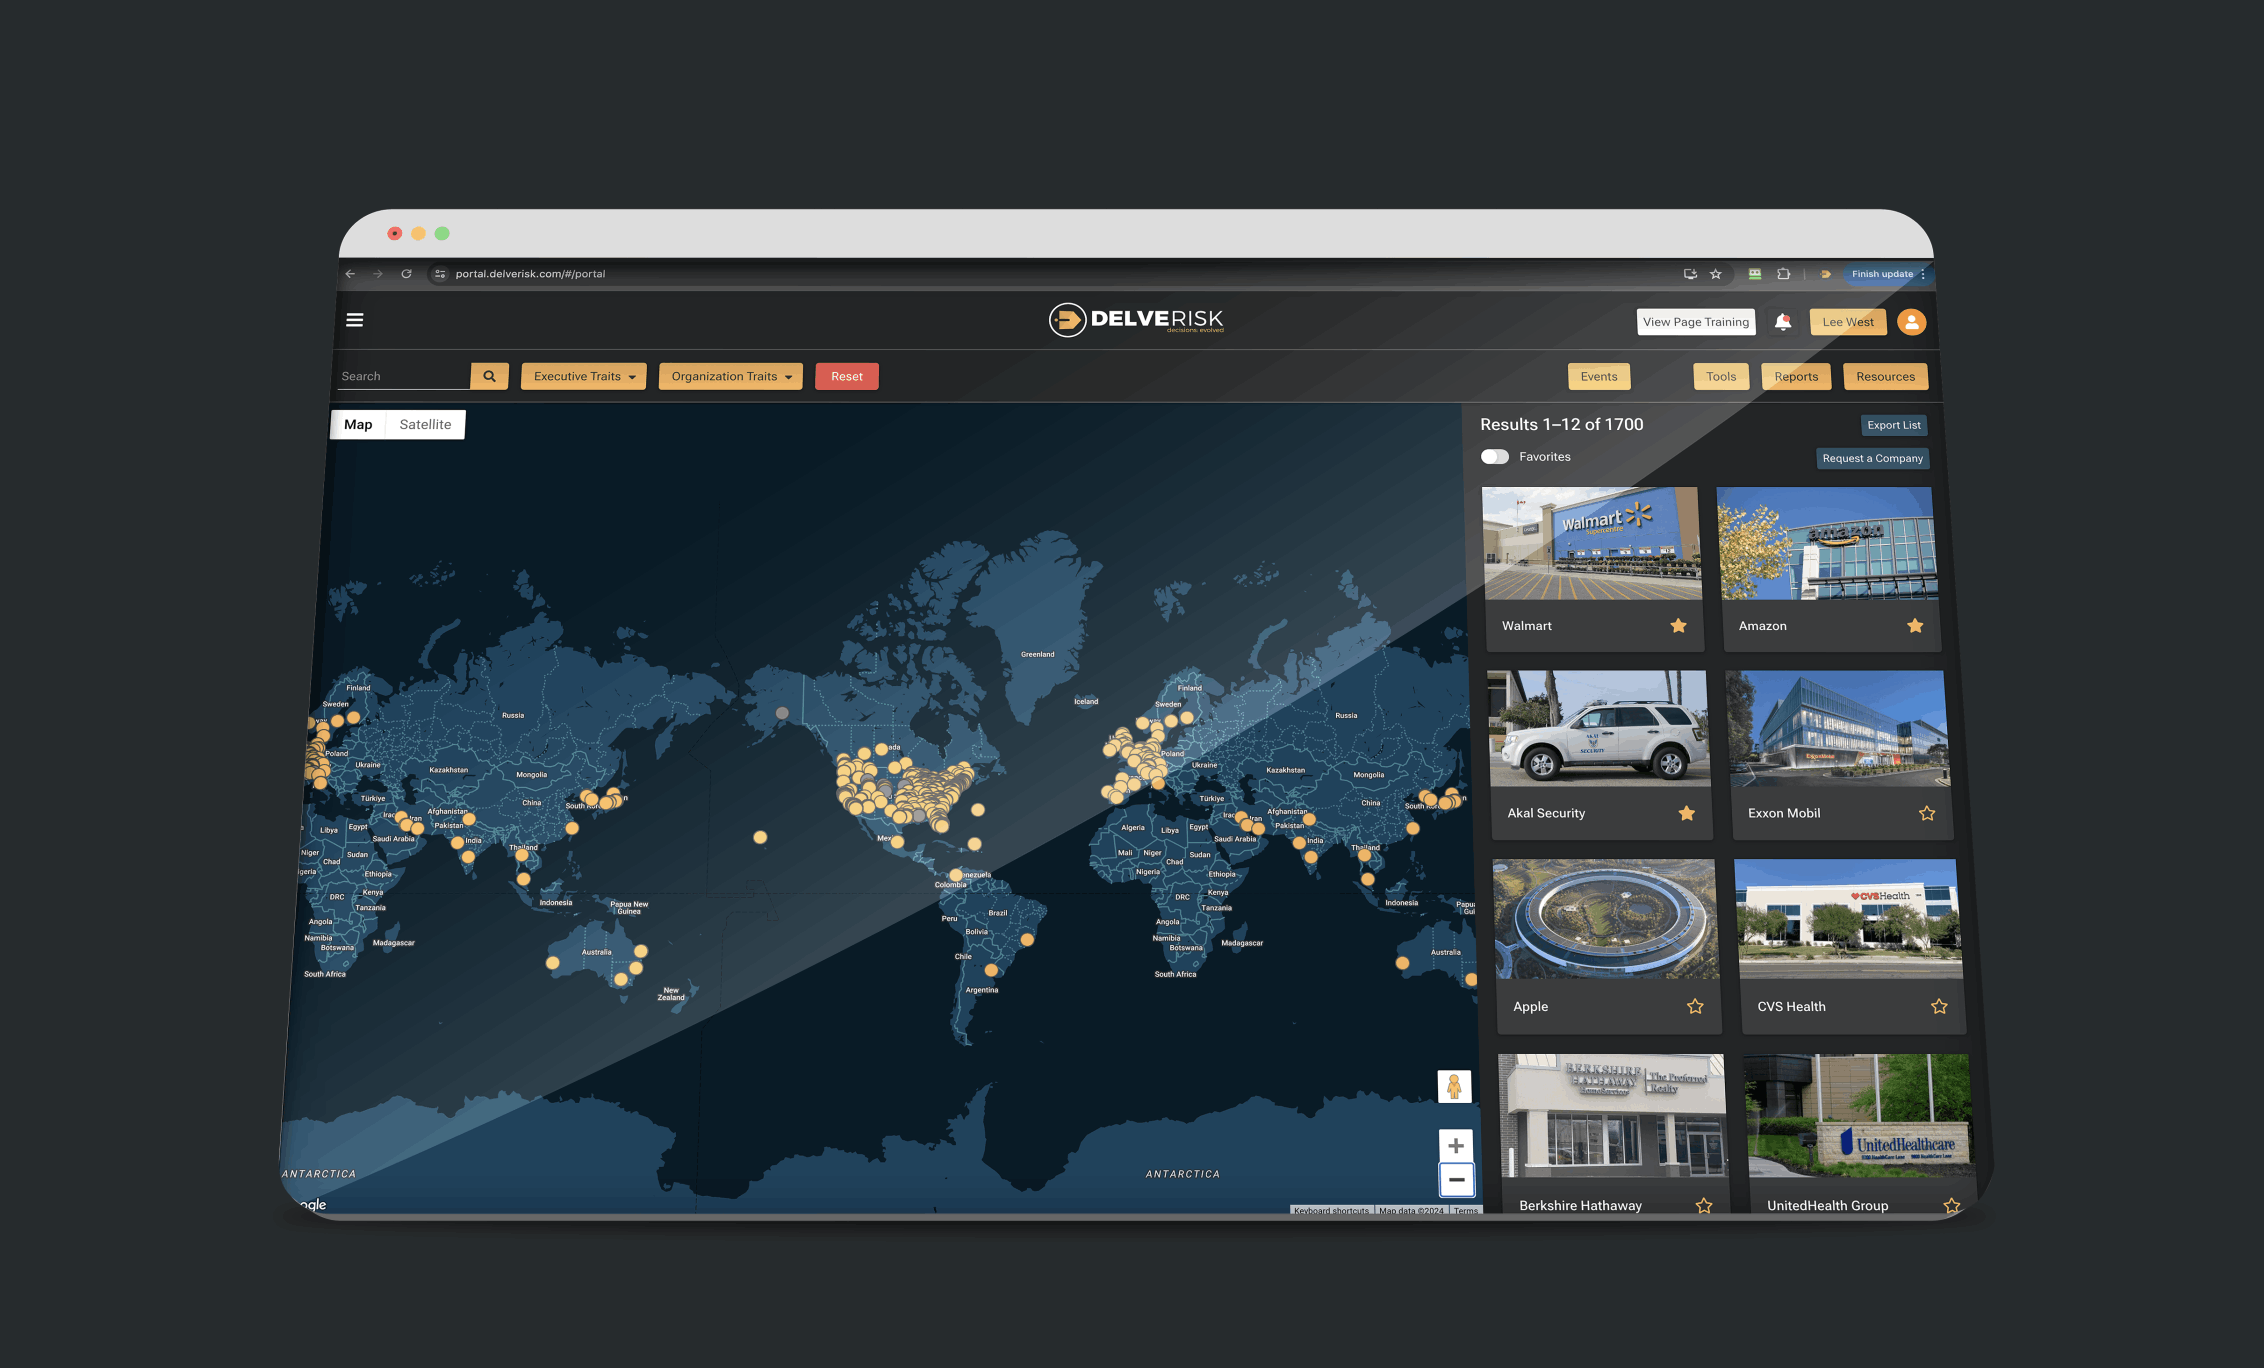Click the Export List button

tap(1893, 424)
